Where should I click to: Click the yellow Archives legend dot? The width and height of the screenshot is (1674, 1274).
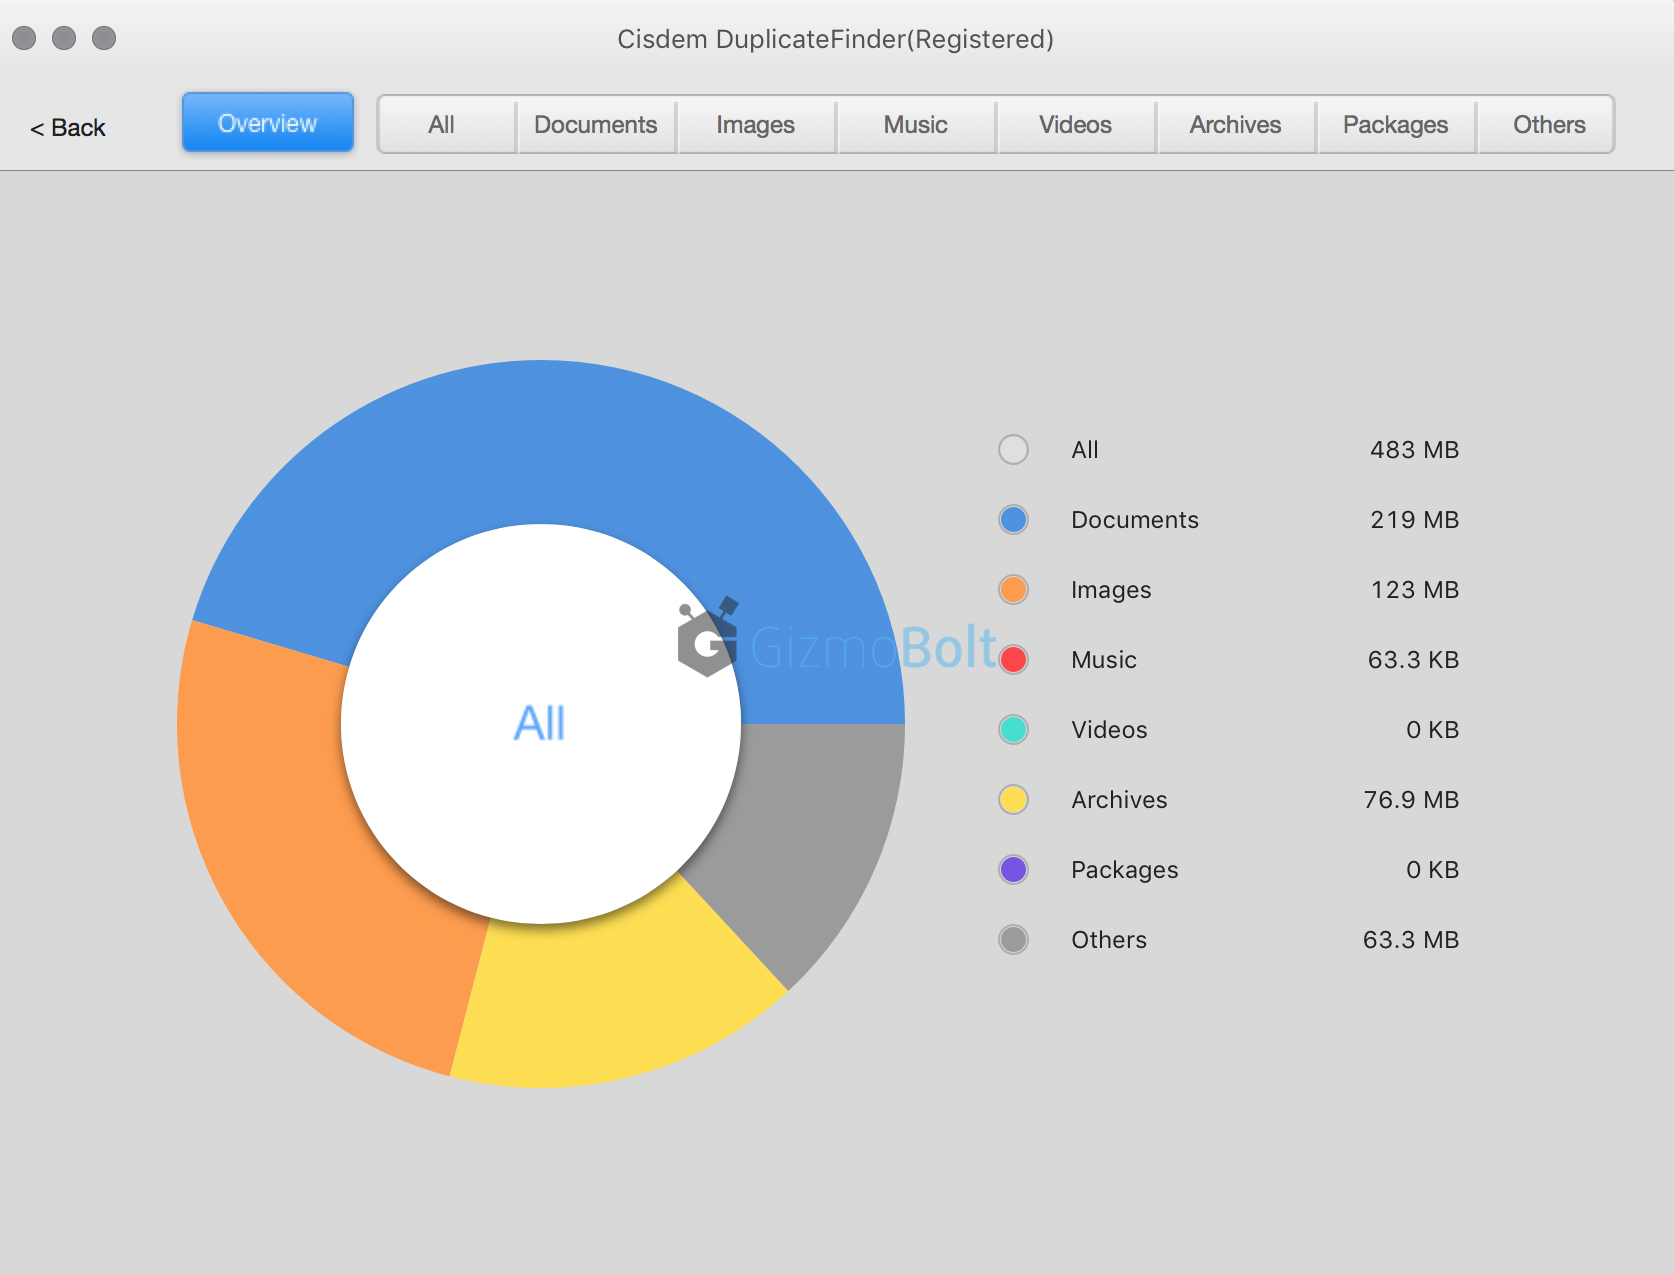click(x=1014, y=800)
